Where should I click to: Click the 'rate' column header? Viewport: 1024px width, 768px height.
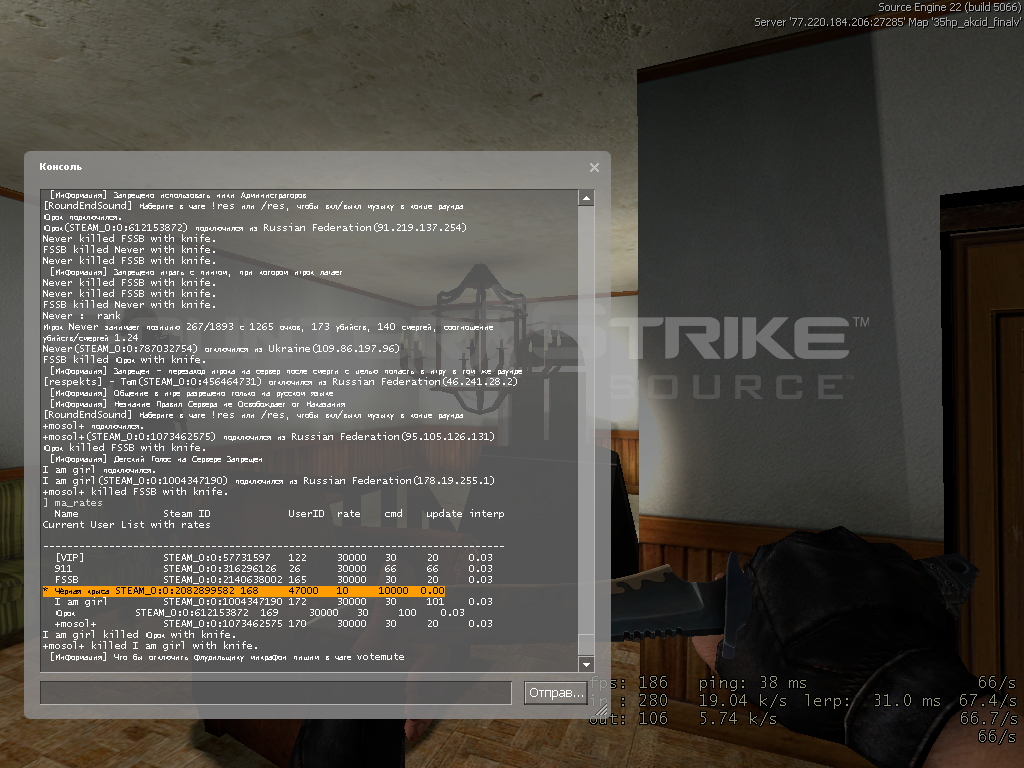pos(349,514)
